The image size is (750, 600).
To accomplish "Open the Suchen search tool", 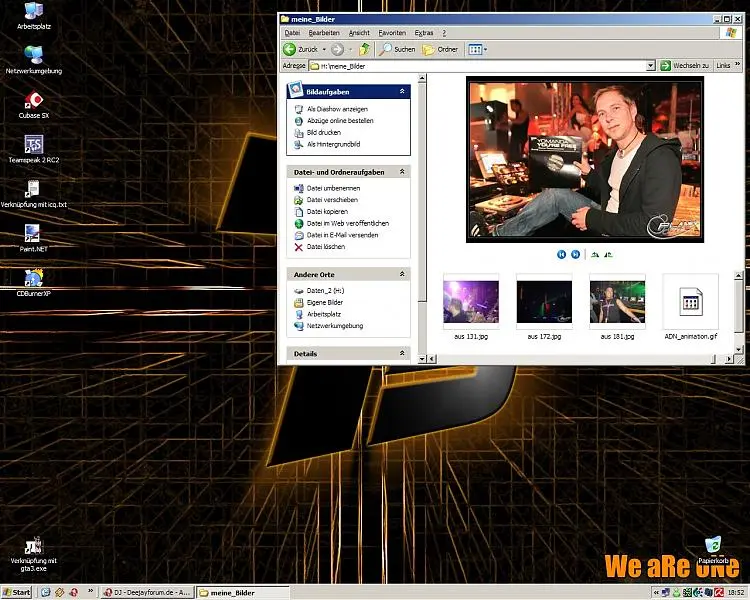I will tap(397, 49).
